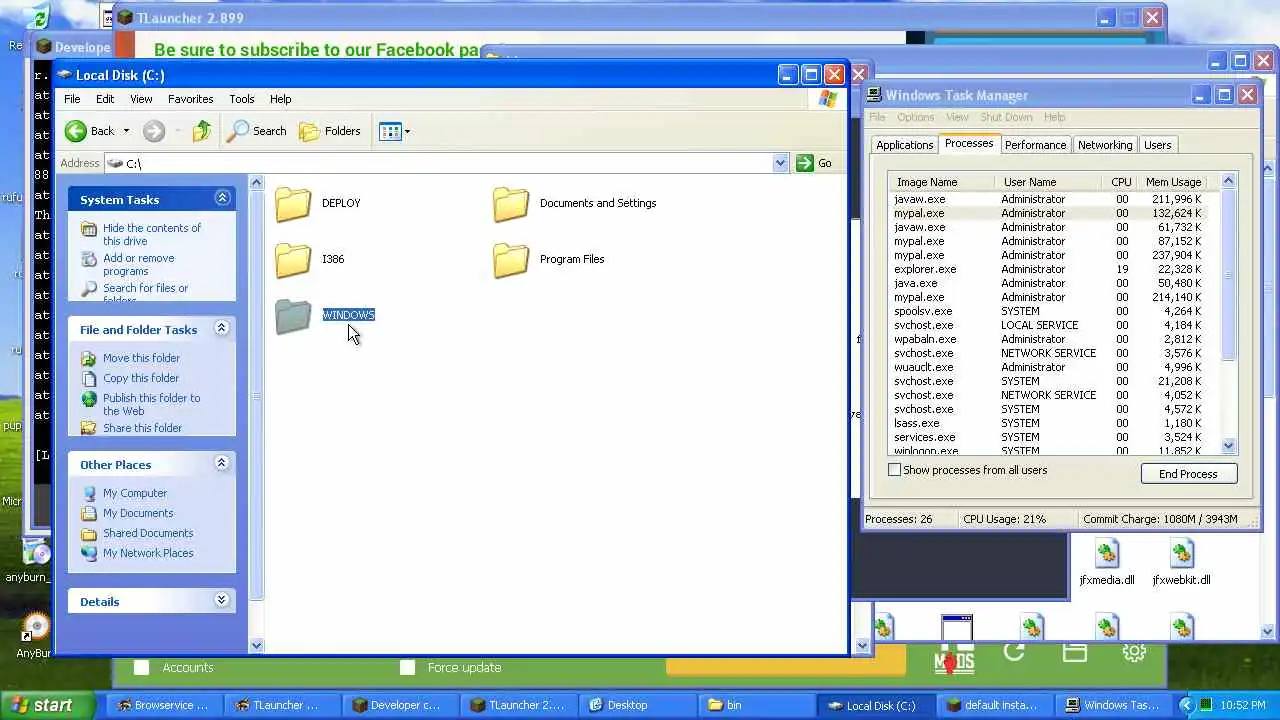Image resolution: width=1280 pixels, height=720 pixels.
Task: Collapse the Other Places section
Action: (x=222, y=464)
